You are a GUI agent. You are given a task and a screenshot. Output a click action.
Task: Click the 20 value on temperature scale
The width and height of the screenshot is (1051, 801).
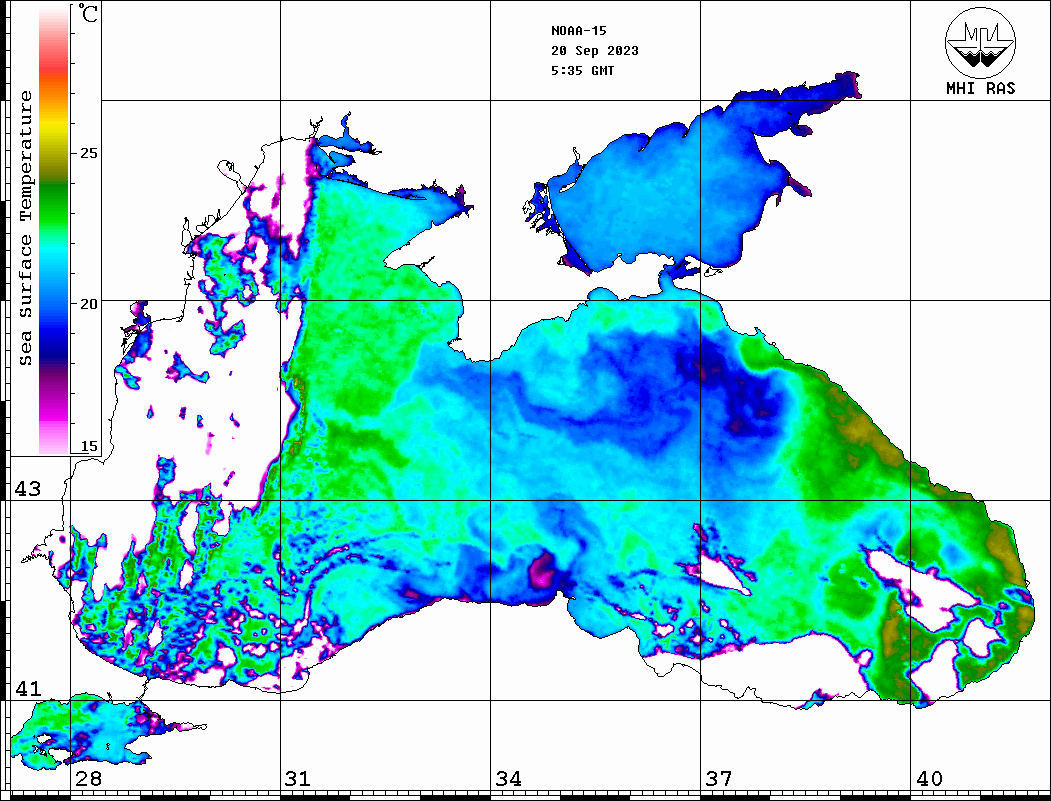tap(89, 303)
